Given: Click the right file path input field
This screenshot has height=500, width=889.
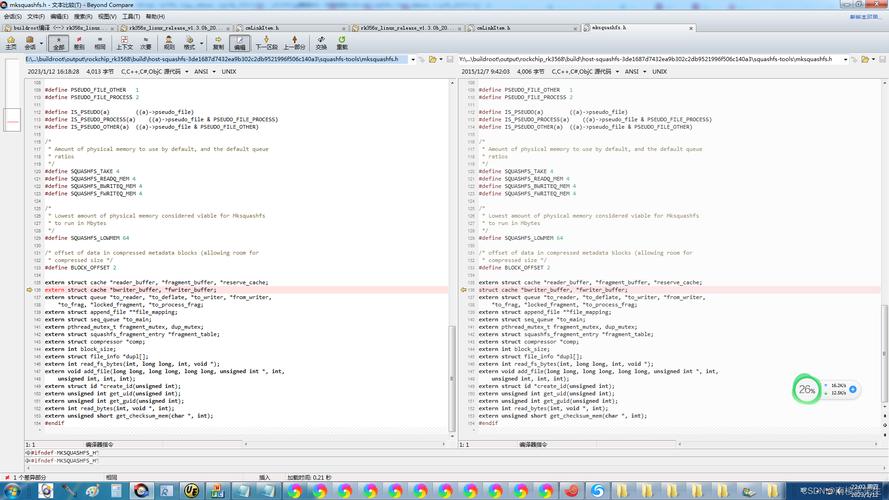Looking at the screenshot, I should (650, 59).
